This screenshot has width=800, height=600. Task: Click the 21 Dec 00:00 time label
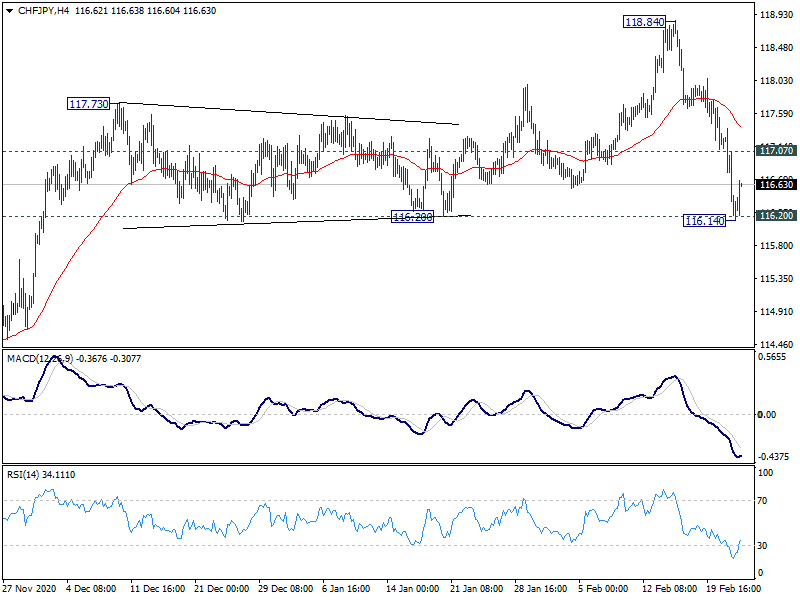(x=221, y=589)
